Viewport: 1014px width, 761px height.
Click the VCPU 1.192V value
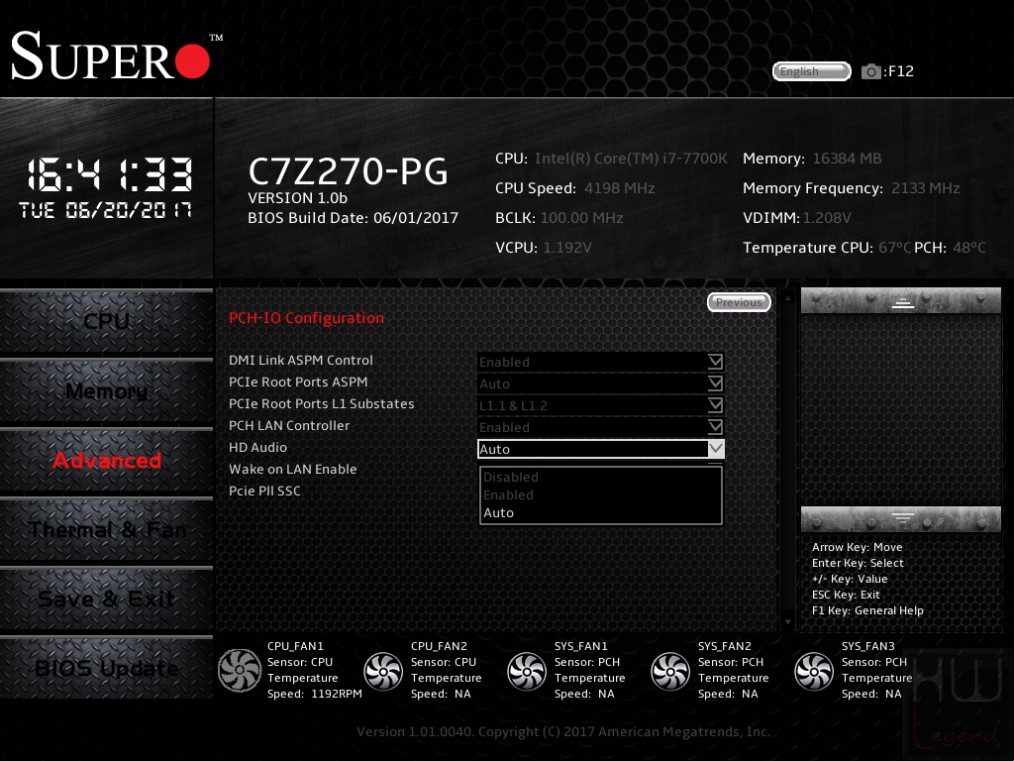coord(567,248)
